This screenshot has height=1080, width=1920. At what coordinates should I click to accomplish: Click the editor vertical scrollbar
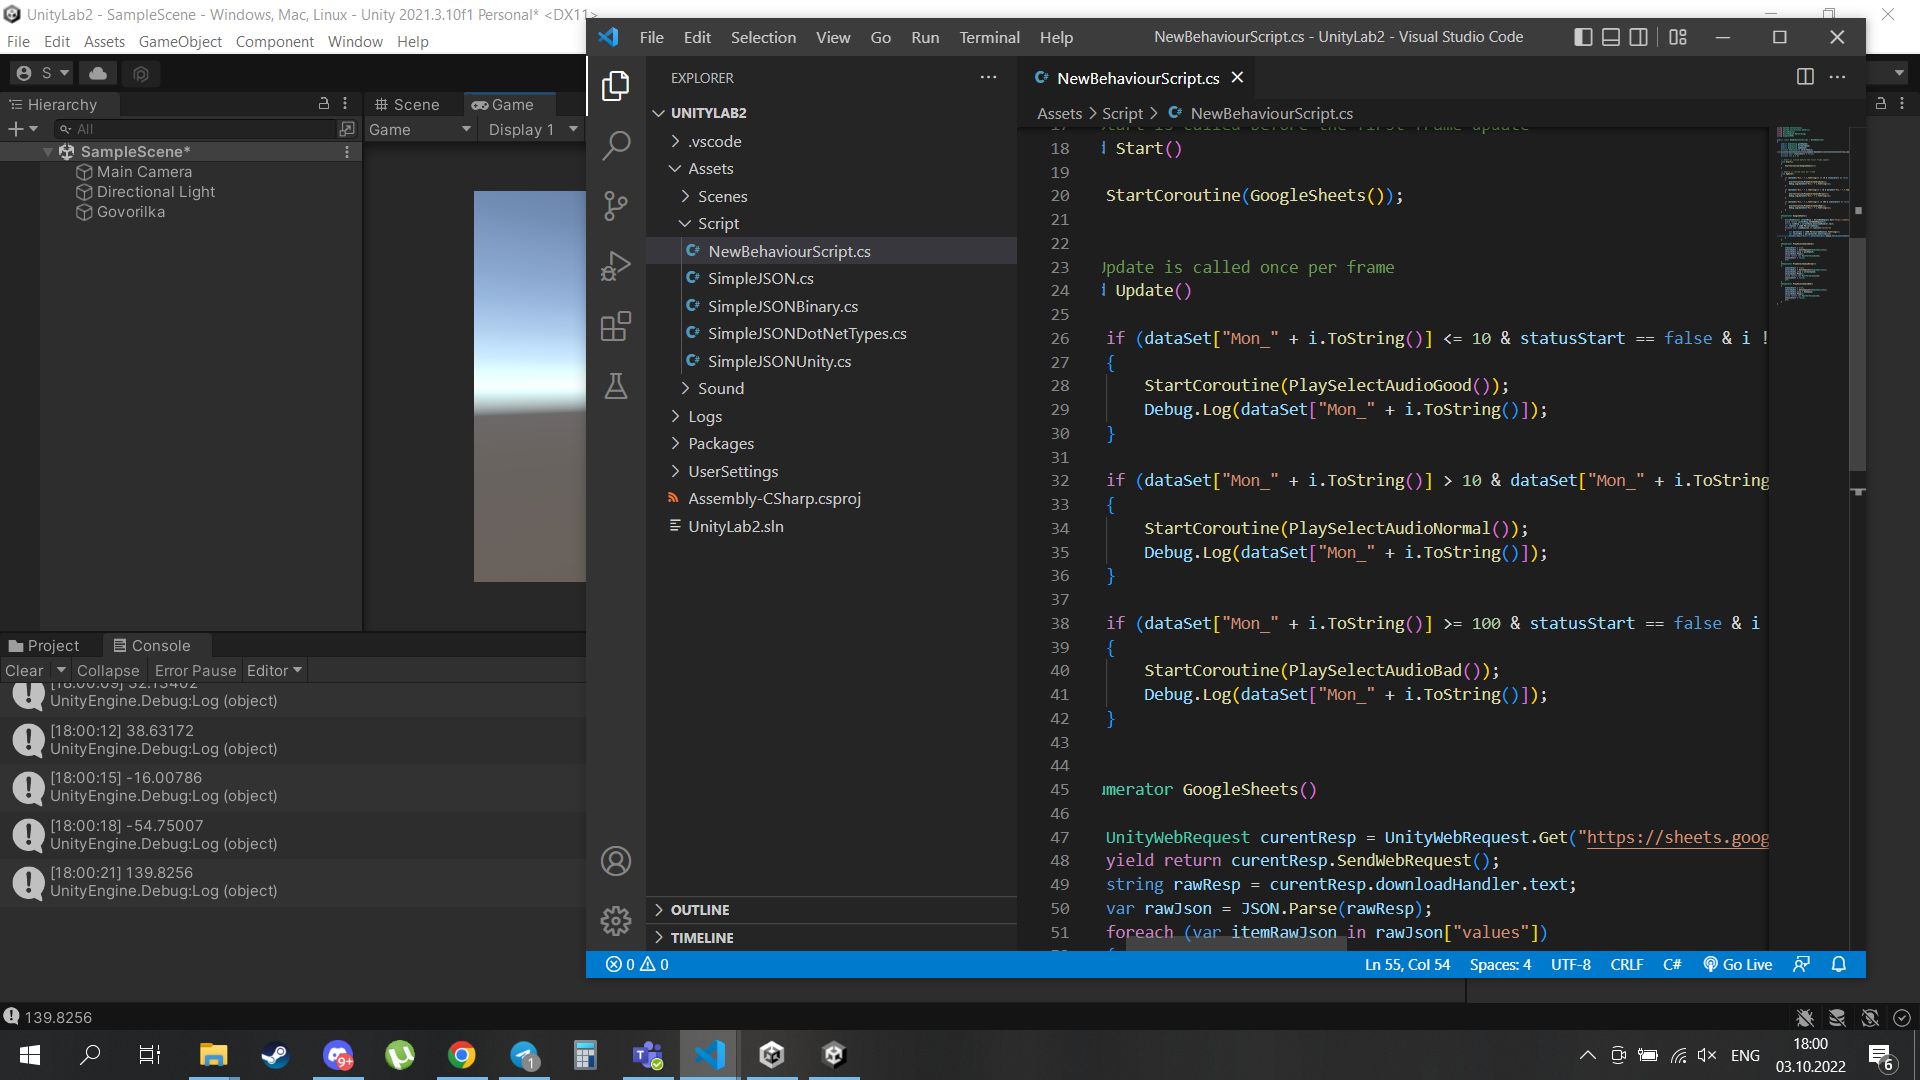click(x=1857, y=350)
